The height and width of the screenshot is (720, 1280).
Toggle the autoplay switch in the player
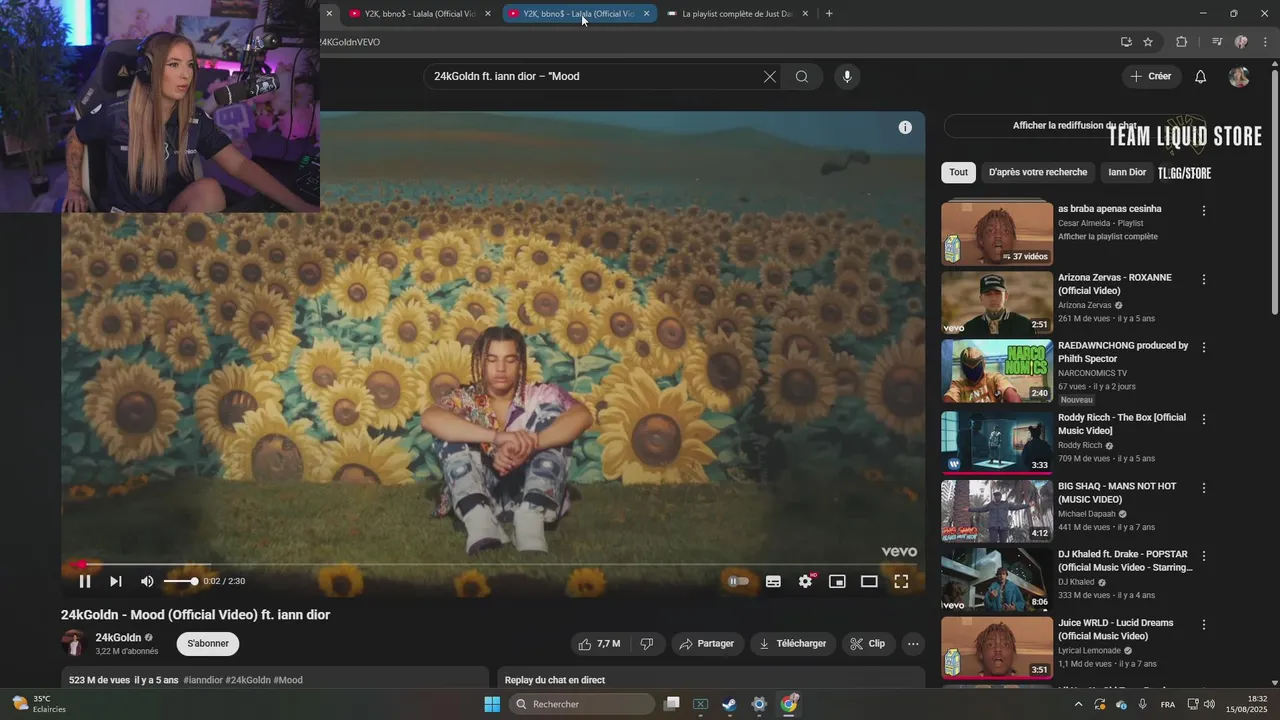pos(738,581)
